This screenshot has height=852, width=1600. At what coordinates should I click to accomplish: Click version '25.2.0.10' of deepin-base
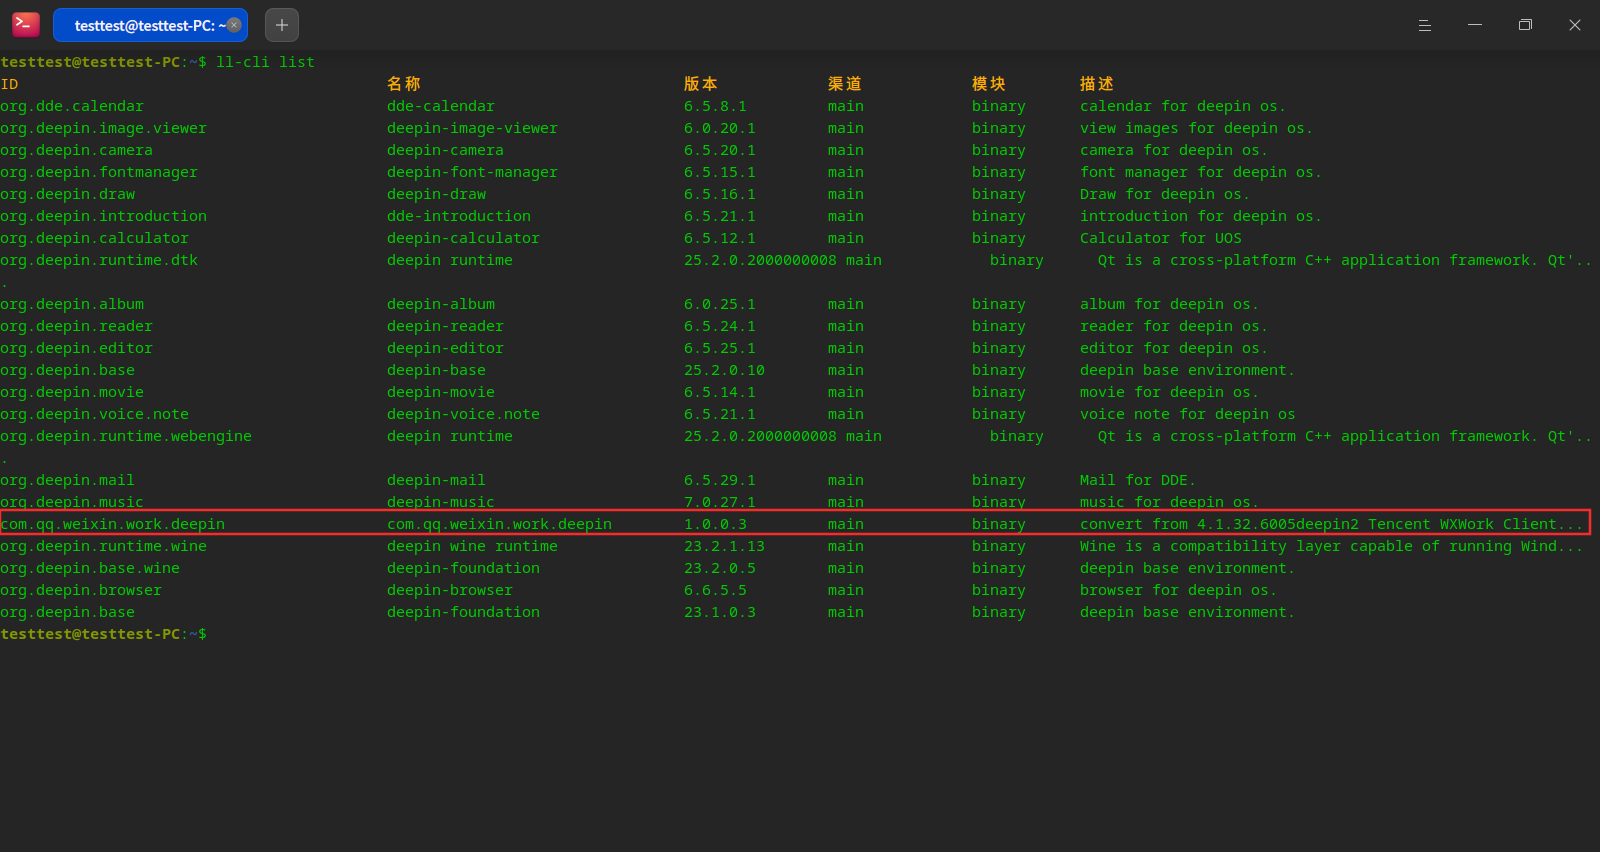point(724,370)
